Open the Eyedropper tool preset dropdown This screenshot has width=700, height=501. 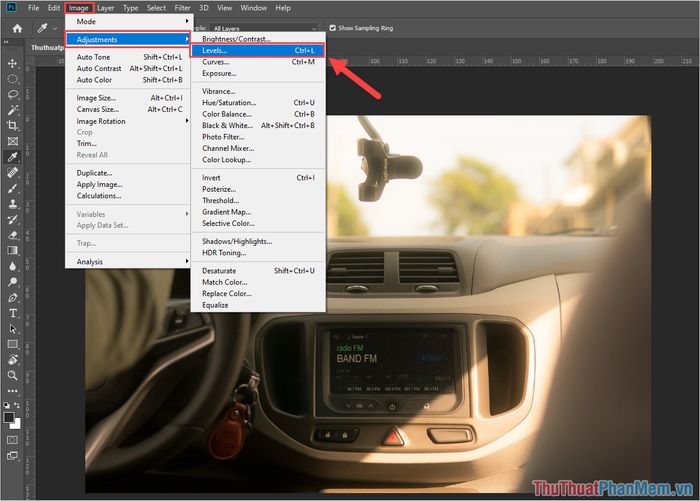tap(55, 29)
